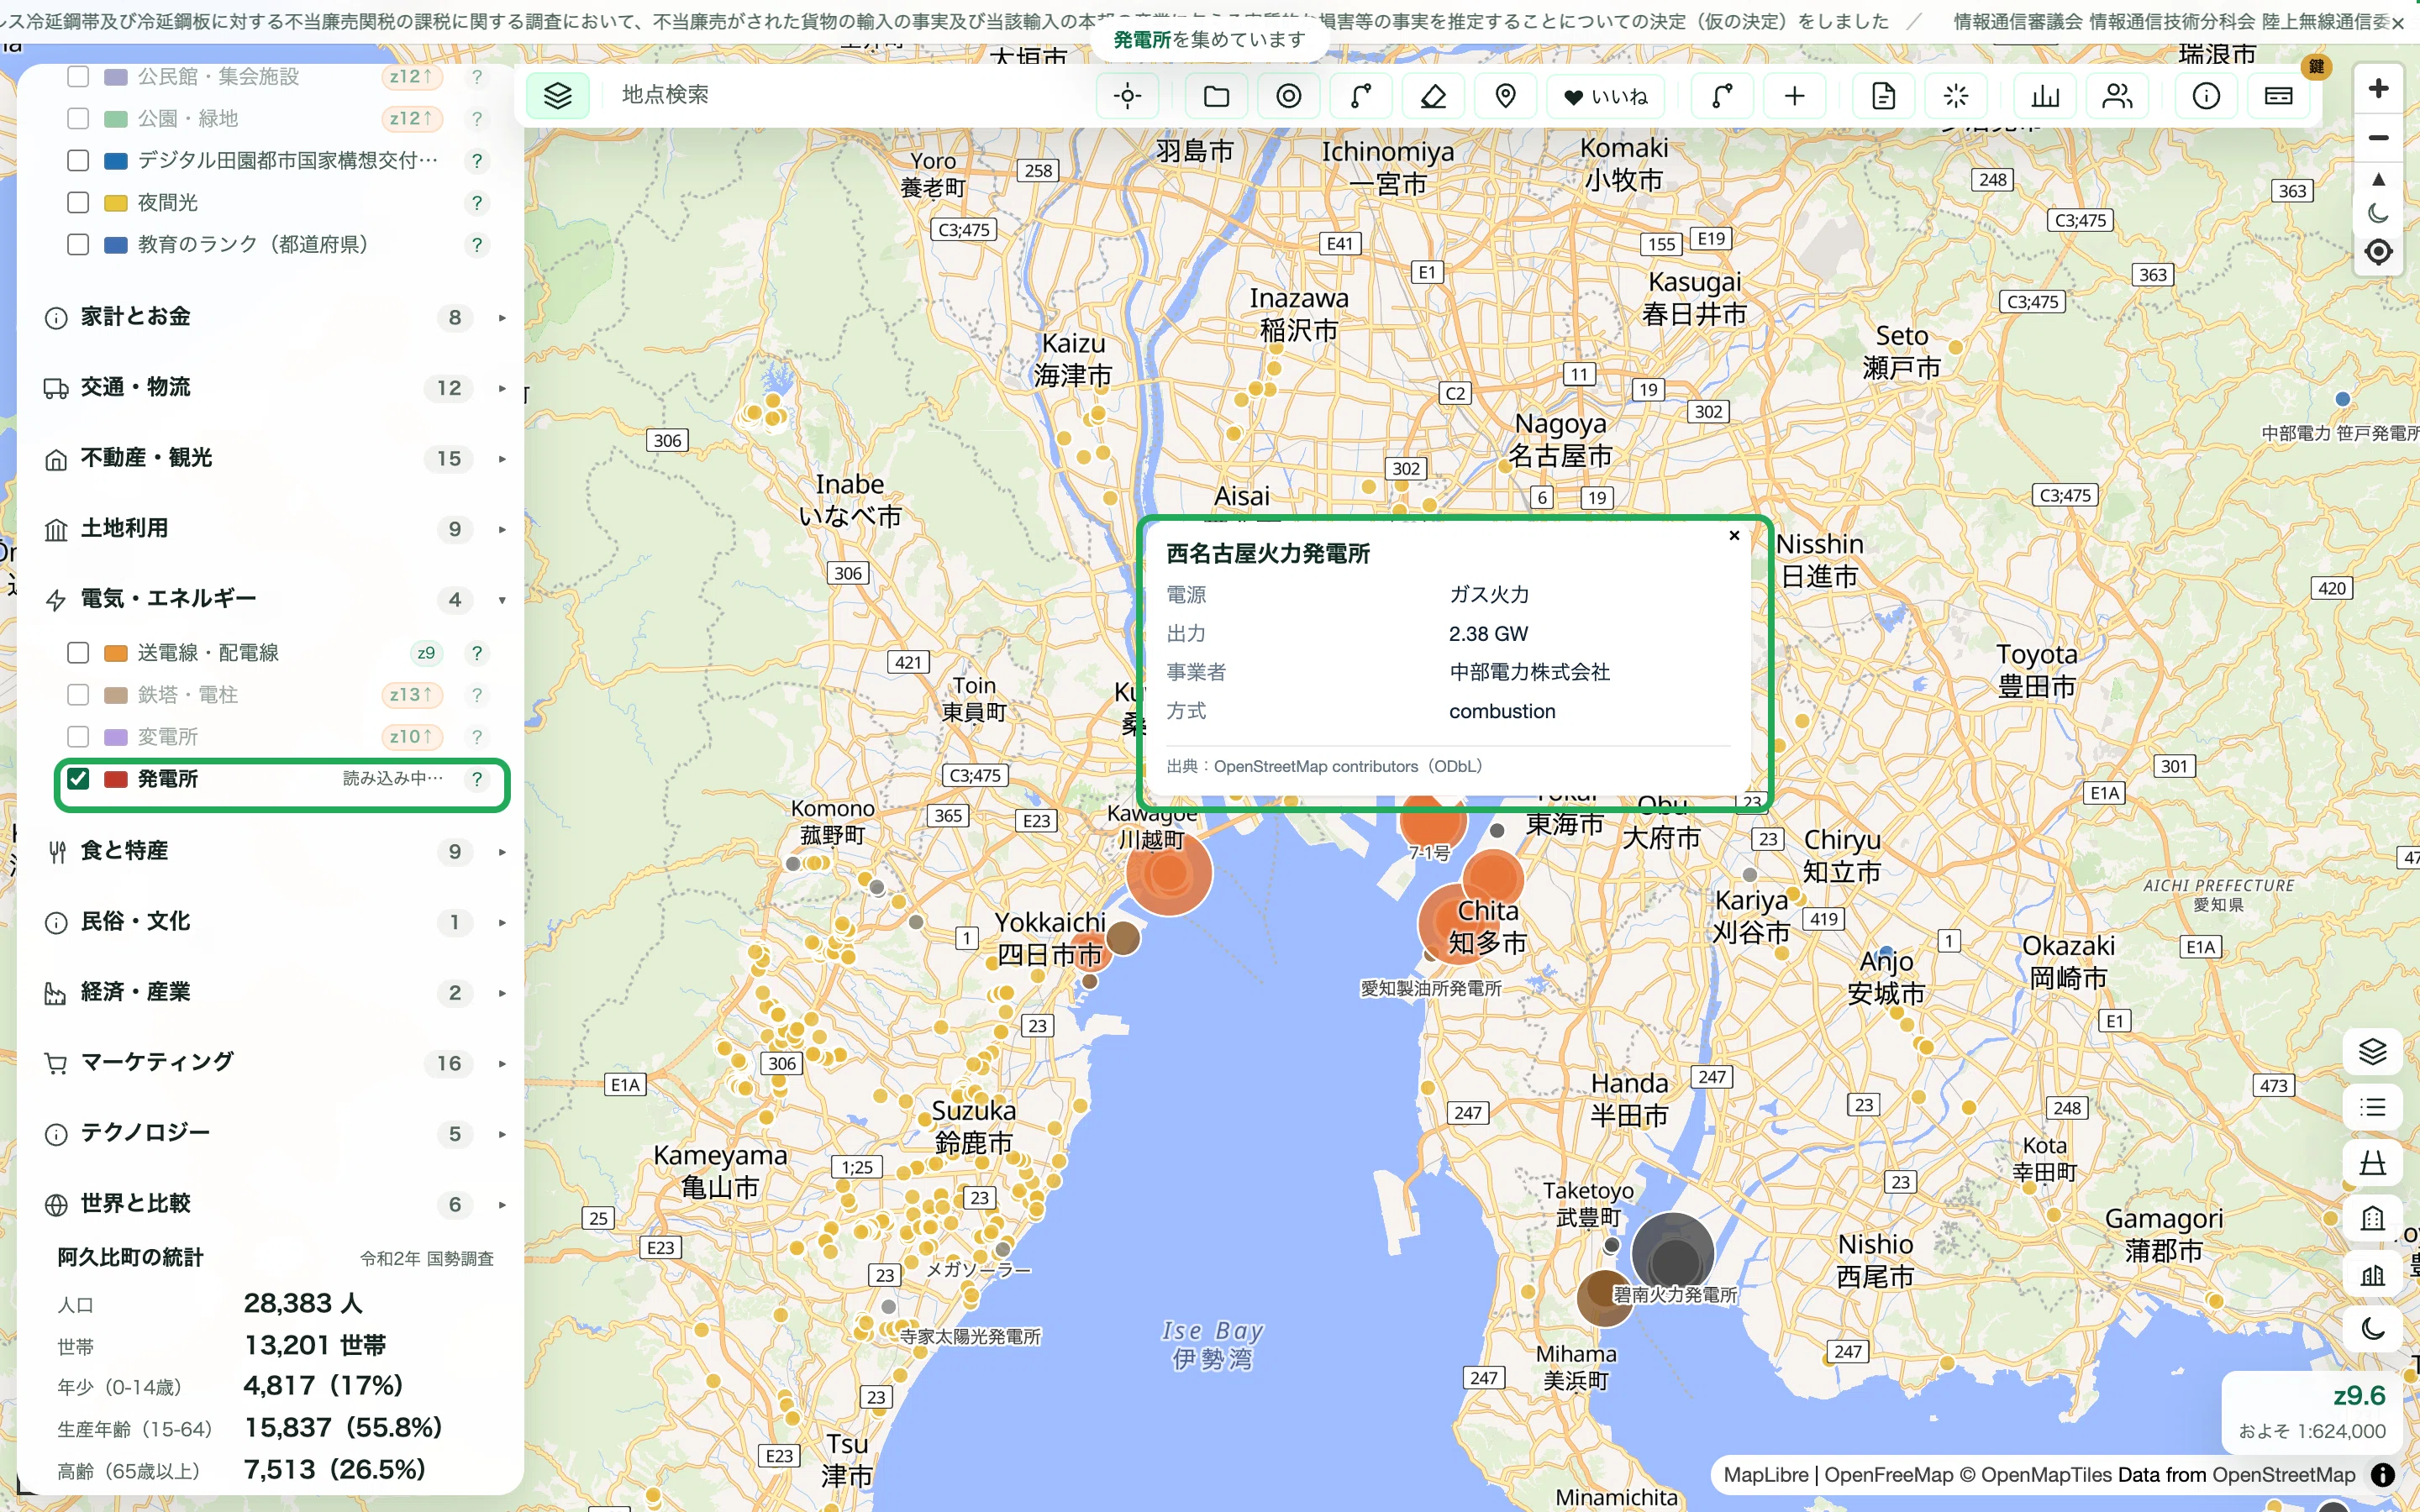Viewport: 2420px width, 1512px height.
Task: Click the いいね like button
Action: pos(1605,96)
